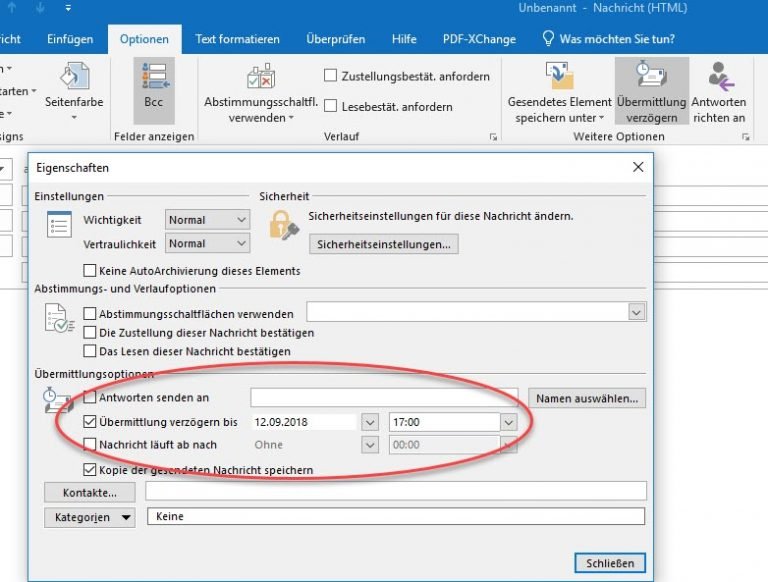
Task: Open the Überprüfen tab
Action: click(336, 39)
